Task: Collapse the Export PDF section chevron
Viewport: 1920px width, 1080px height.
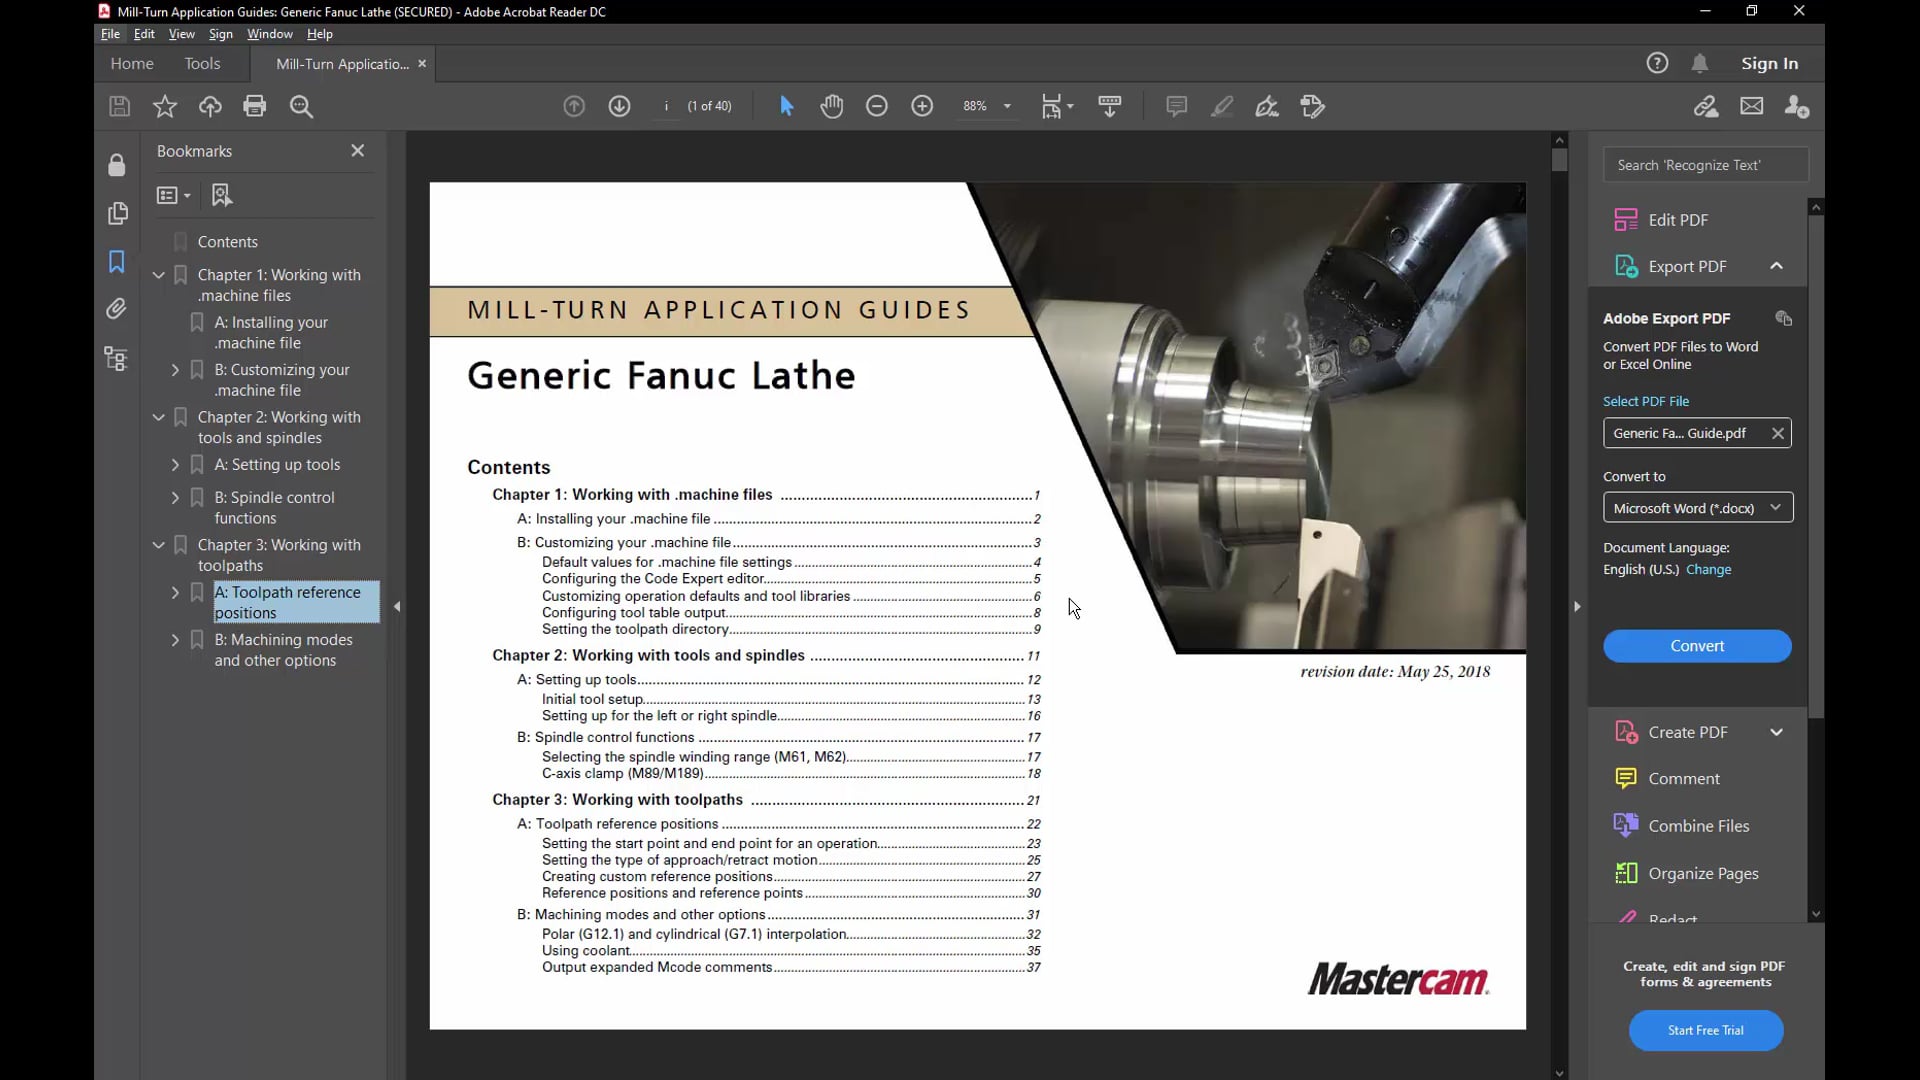Action: [x=1776, y=266]
